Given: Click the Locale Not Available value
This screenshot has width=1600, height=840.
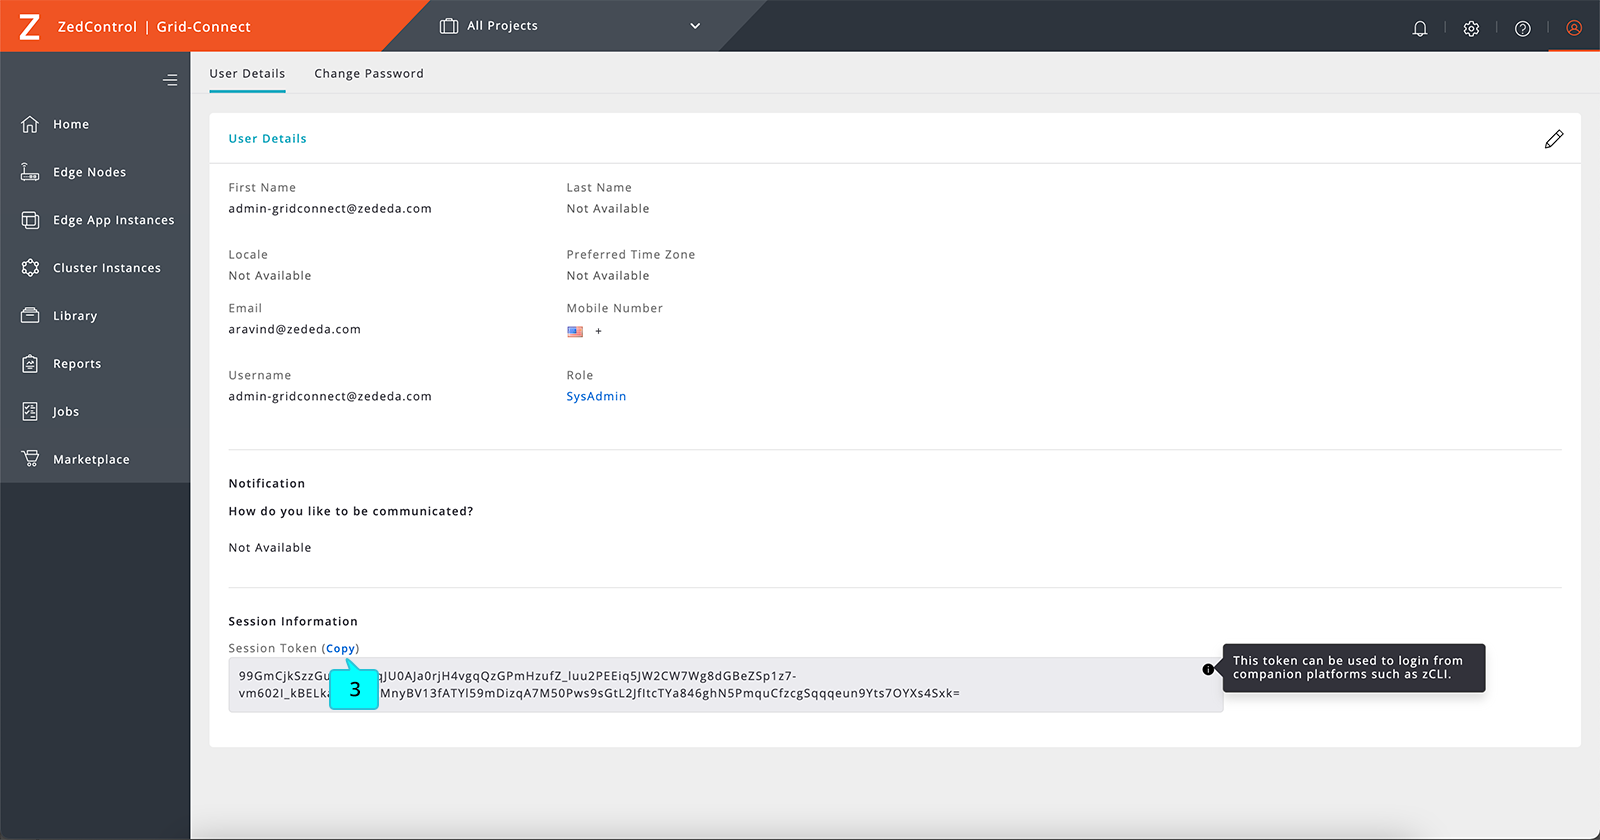Looking at the screenshot, I should click(x=270, y=276).
